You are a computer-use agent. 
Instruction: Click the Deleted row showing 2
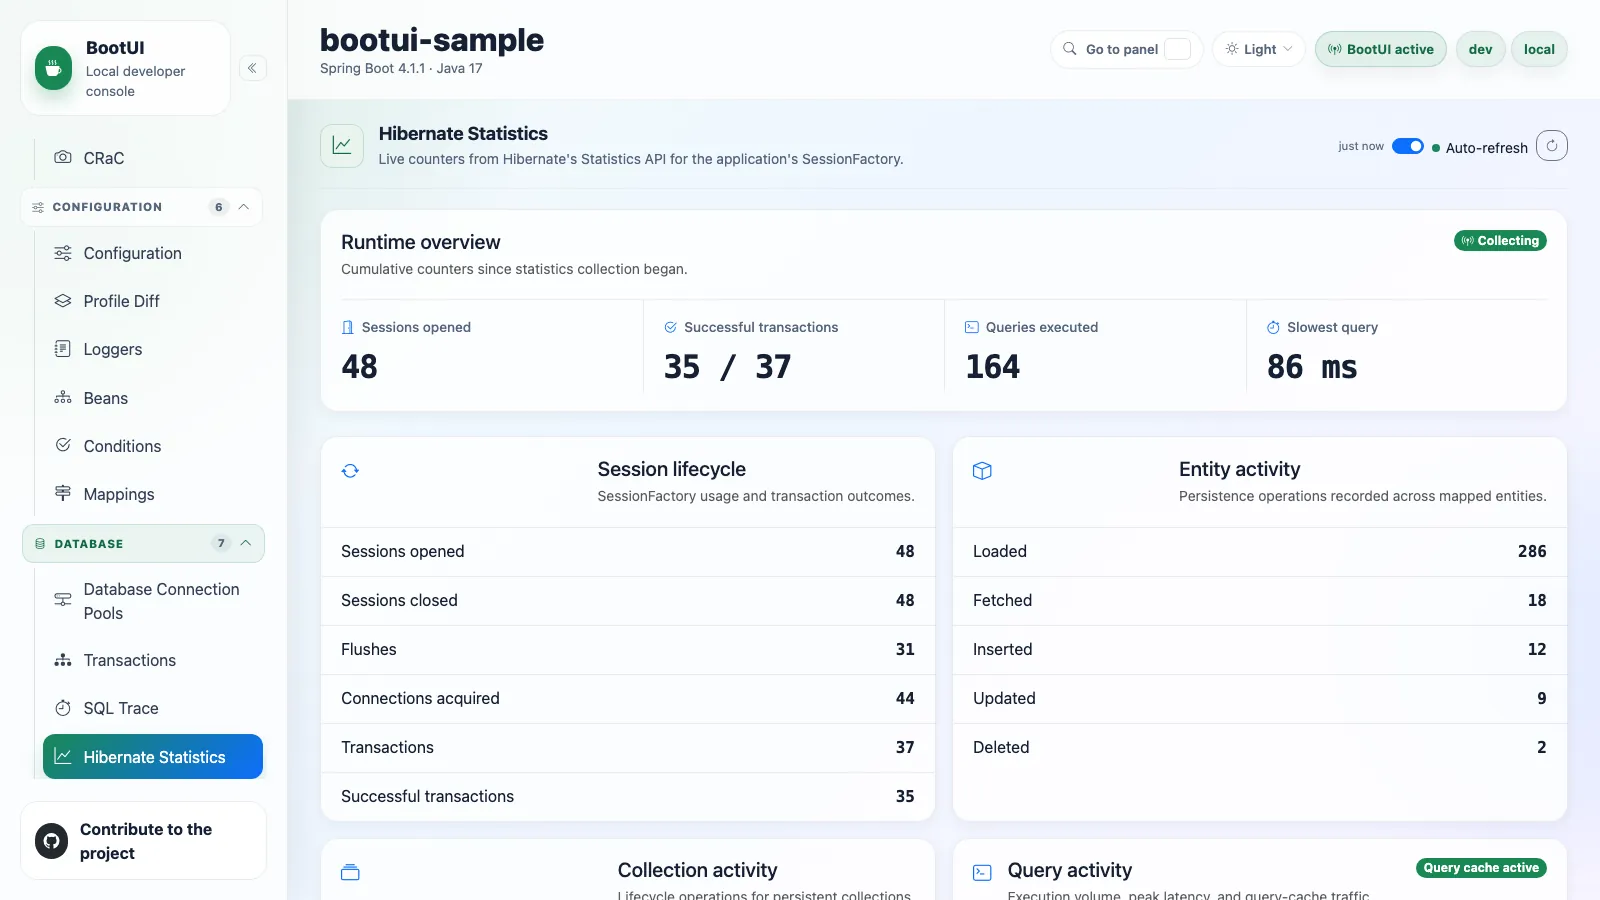coord(1260,748)
